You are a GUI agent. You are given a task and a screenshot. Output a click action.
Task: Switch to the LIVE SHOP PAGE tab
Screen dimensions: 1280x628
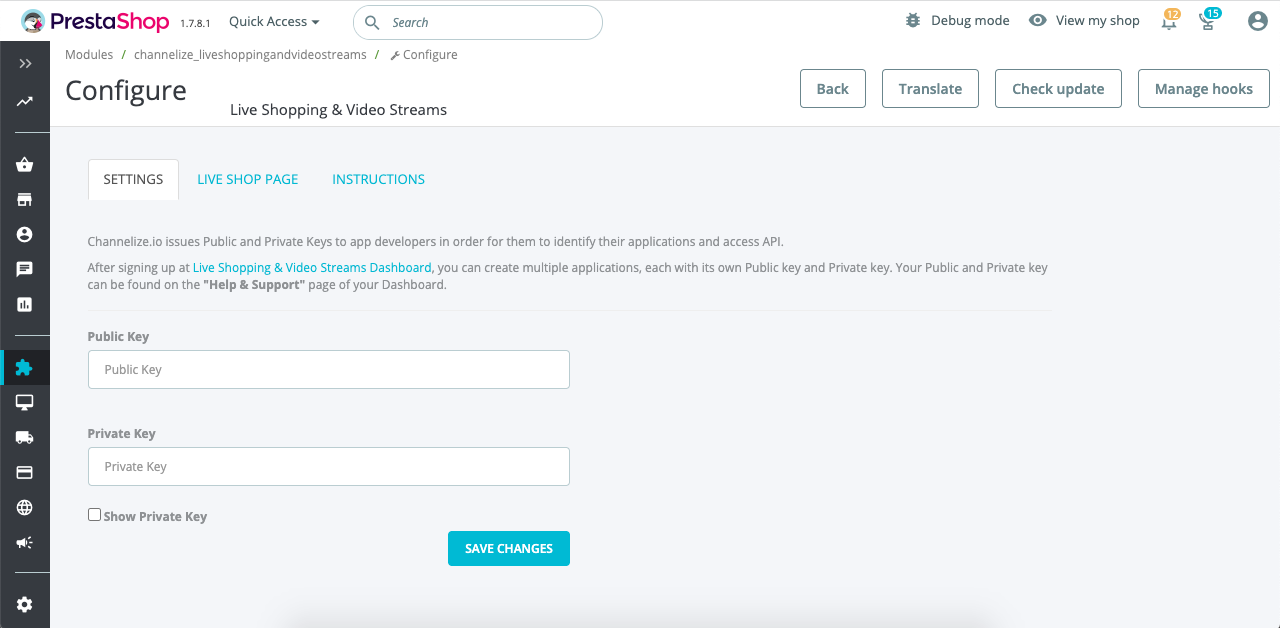coord(248,179)
